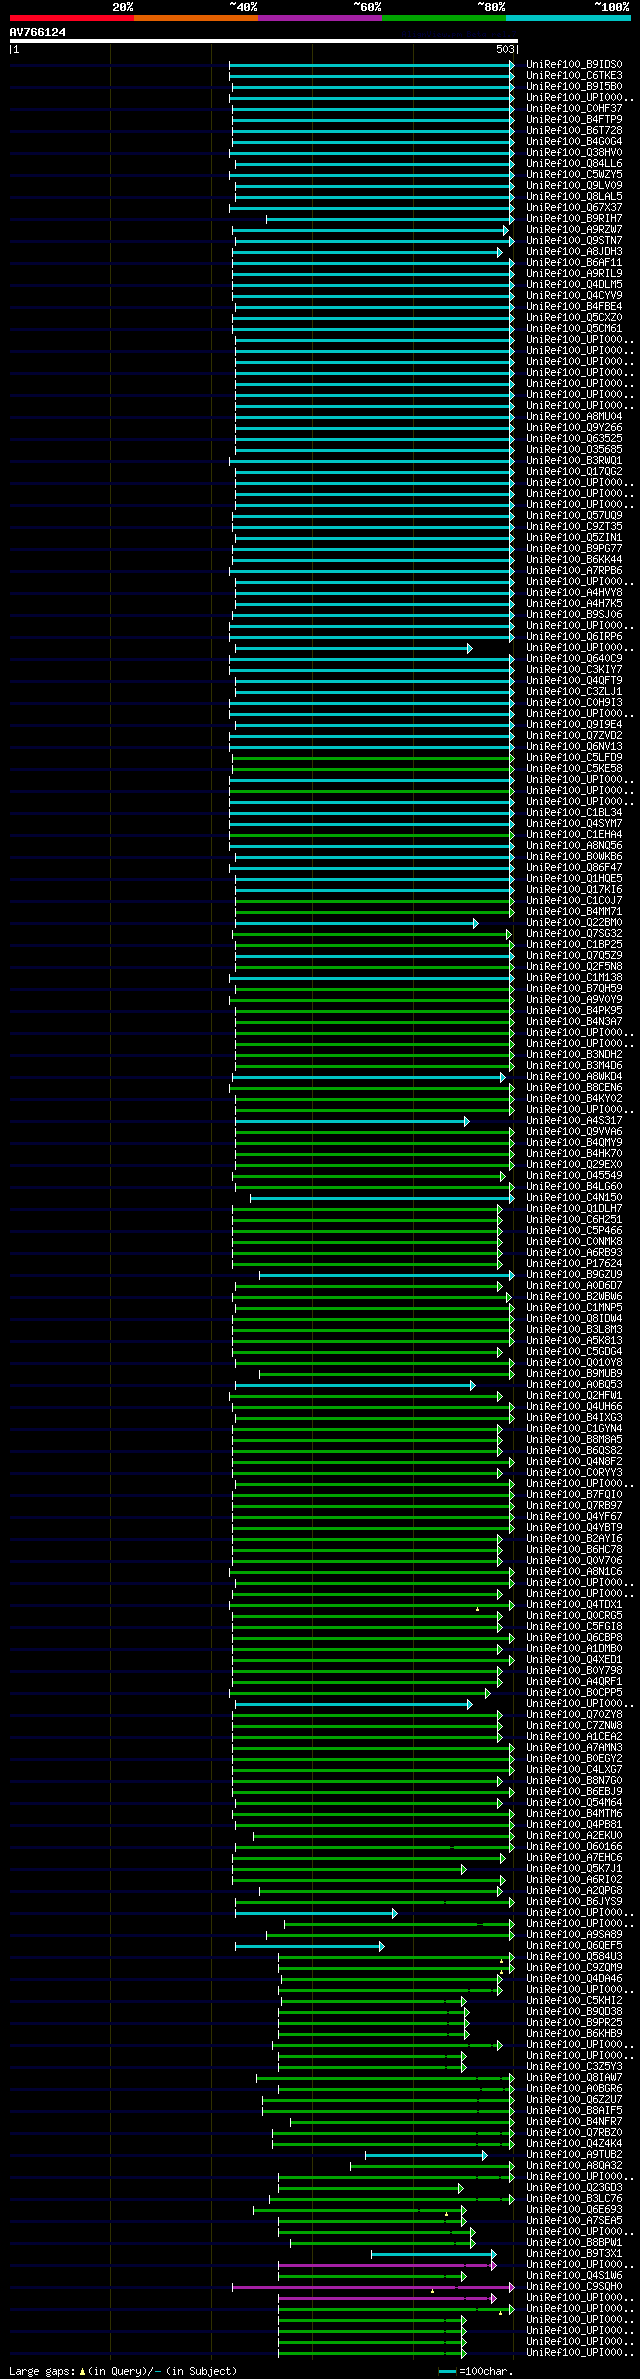The image size is (640, 2379).
Task: Click the Large gaps legend text
Action: pyautogui.click(x=123, y=2370)
